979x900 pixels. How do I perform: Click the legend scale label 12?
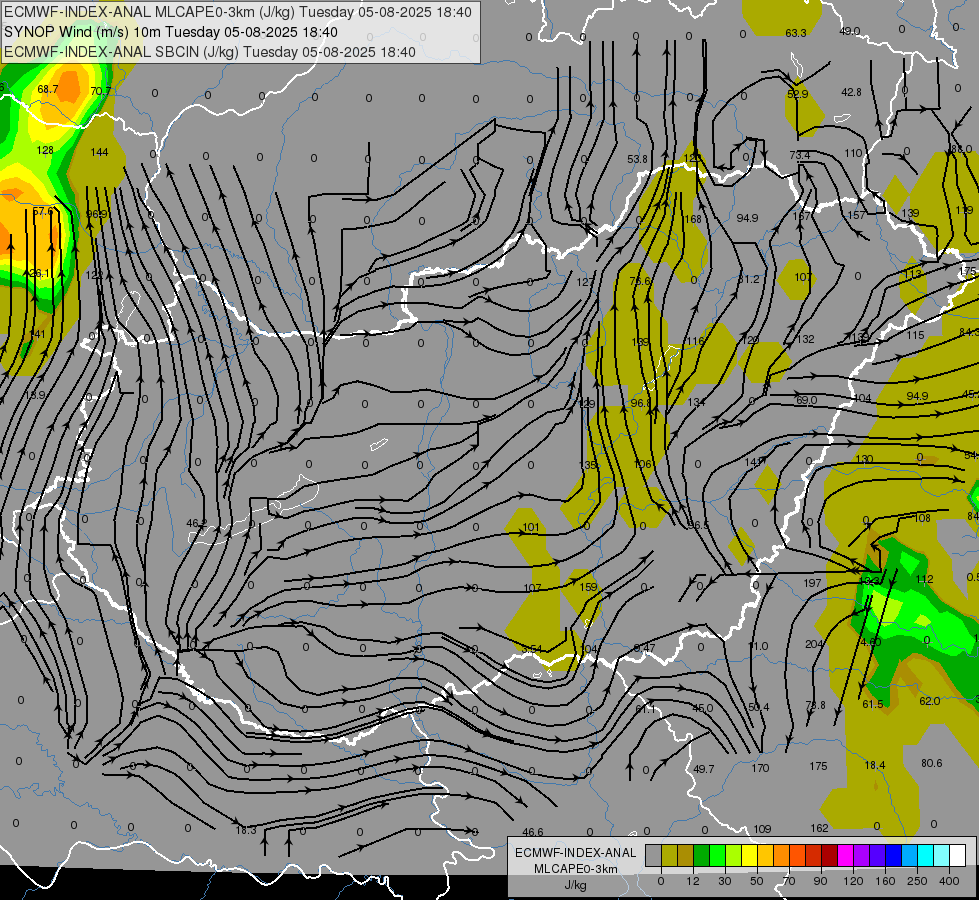[x=693, y=881]
